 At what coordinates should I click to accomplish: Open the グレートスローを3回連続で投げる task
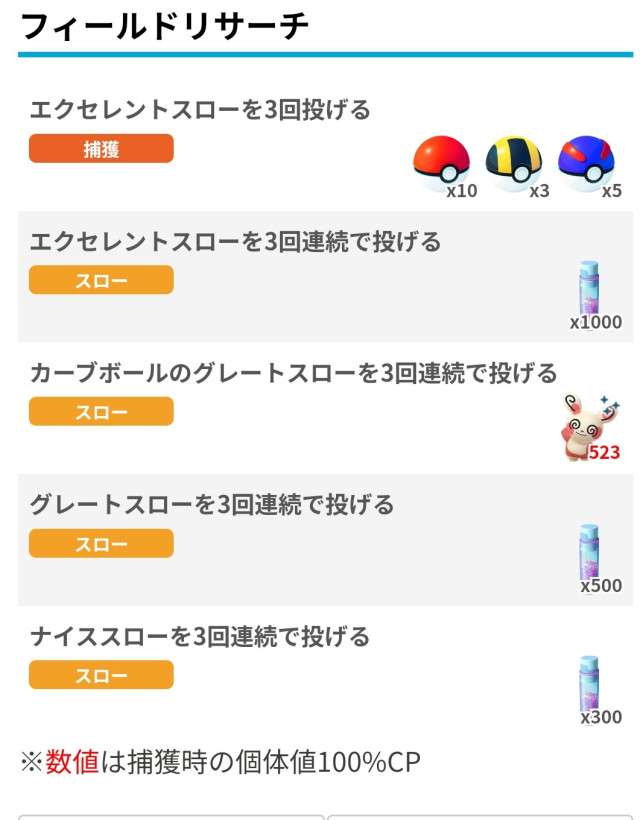point(212,505)
